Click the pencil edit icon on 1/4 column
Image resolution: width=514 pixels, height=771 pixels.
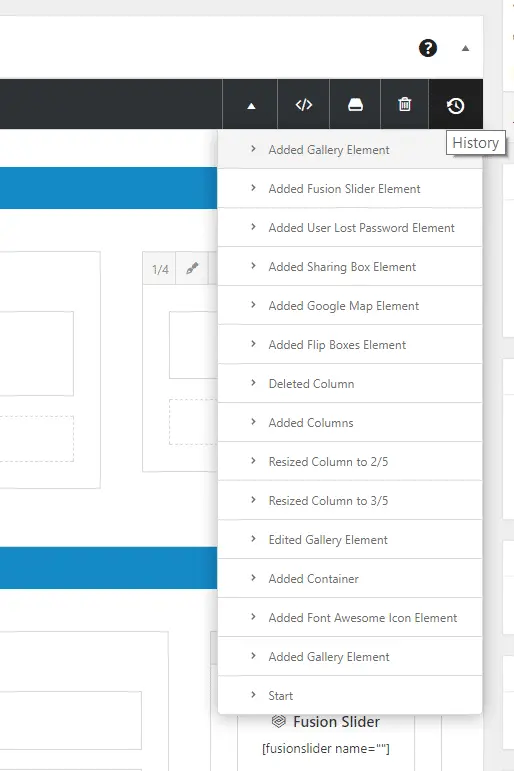(192, 268)
